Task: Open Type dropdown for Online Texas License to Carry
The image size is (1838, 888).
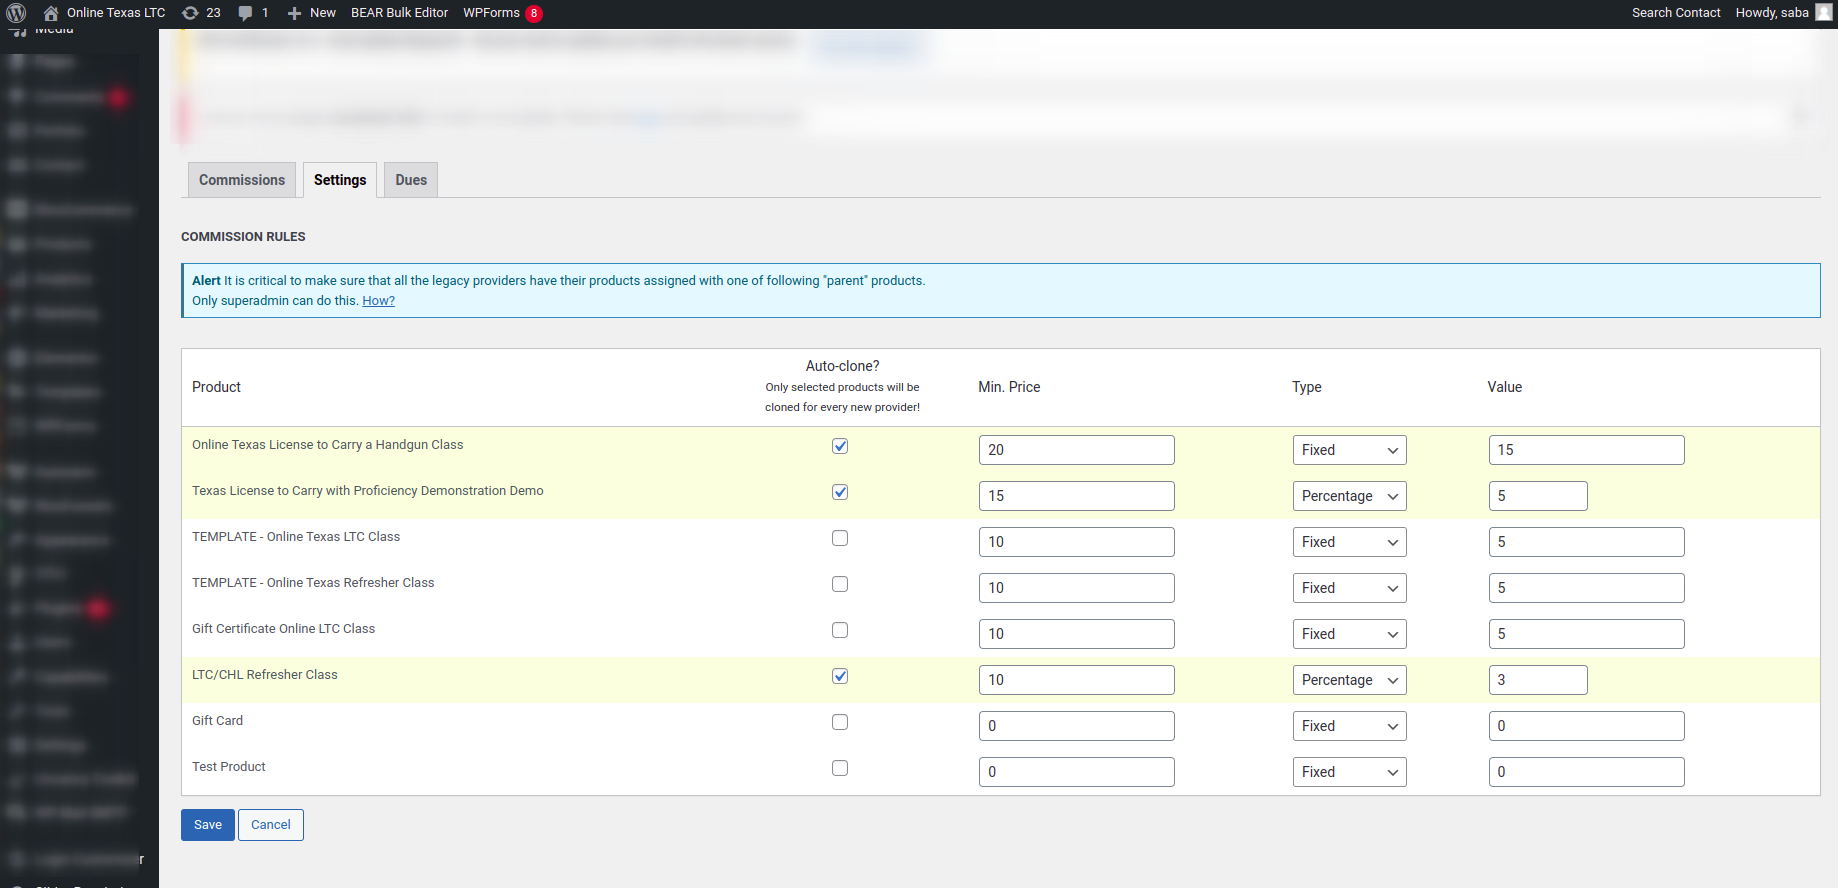Action: pos(1349,450)
